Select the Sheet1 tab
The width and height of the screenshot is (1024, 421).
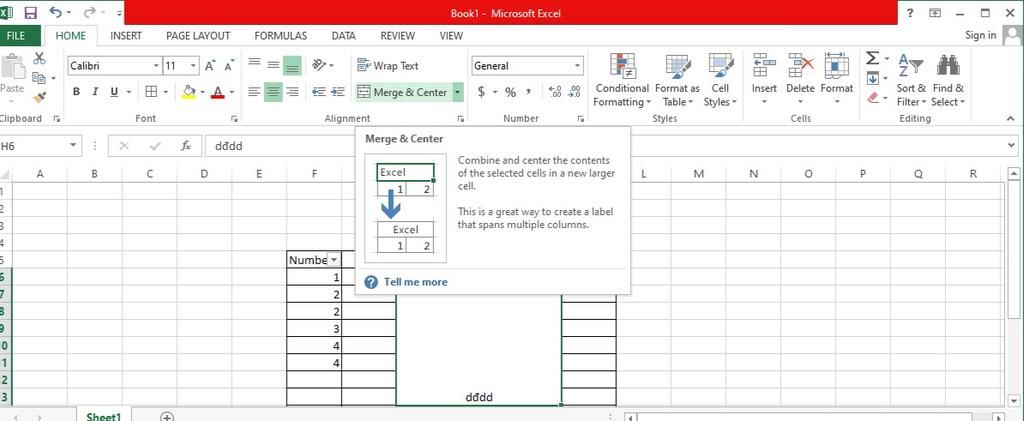(104, 416)
